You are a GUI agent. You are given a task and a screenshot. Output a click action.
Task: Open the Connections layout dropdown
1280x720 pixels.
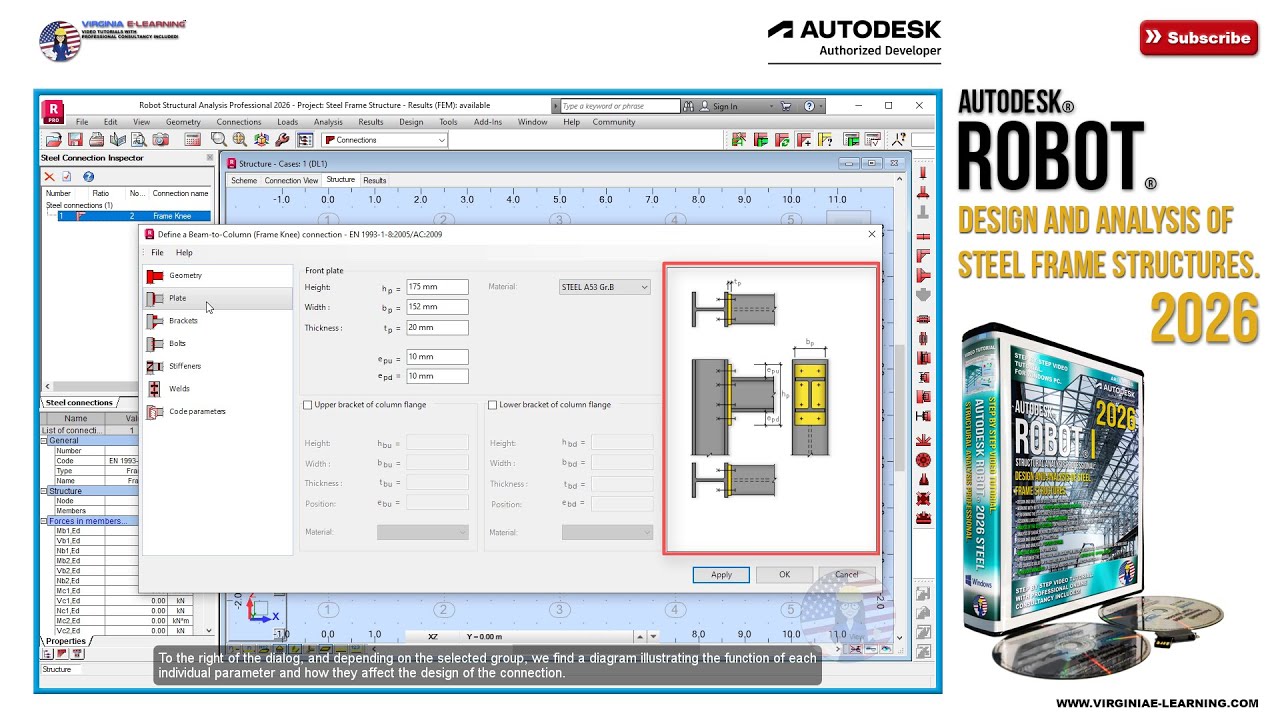[x=384, y=140]
